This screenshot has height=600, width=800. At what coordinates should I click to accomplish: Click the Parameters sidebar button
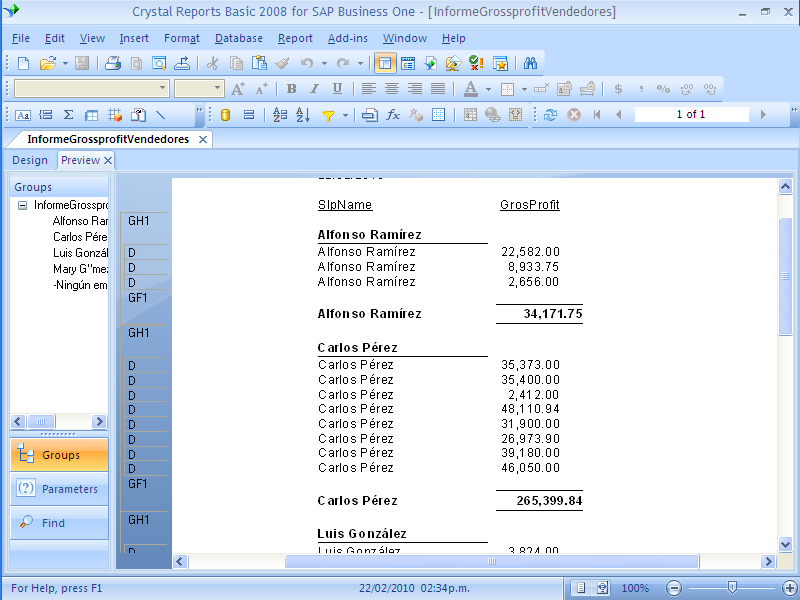[58, 487]
